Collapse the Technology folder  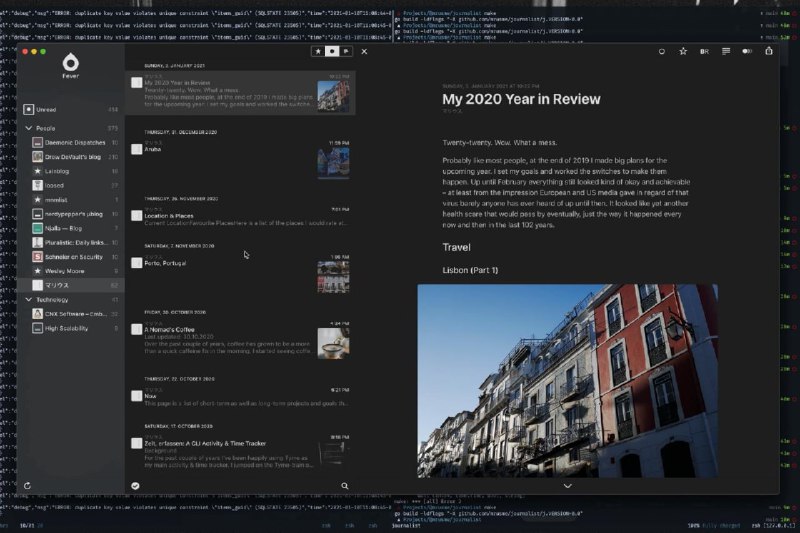point(28,299)
